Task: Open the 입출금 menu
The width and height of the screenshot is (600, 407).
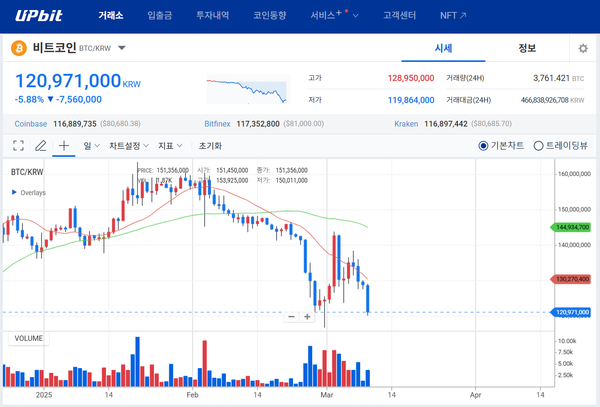Action: click(x=159, y=16)
